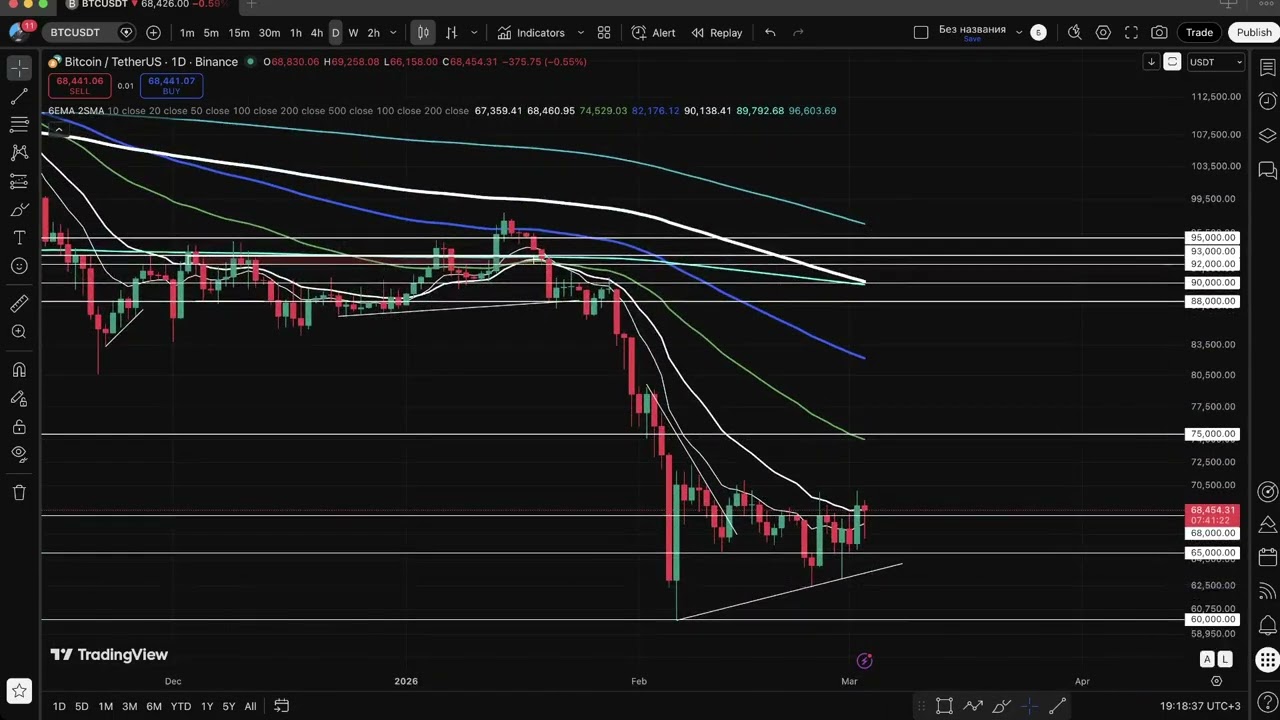Select the 6M date range
The image size is (1280, 720).
(x=153, y=706)
